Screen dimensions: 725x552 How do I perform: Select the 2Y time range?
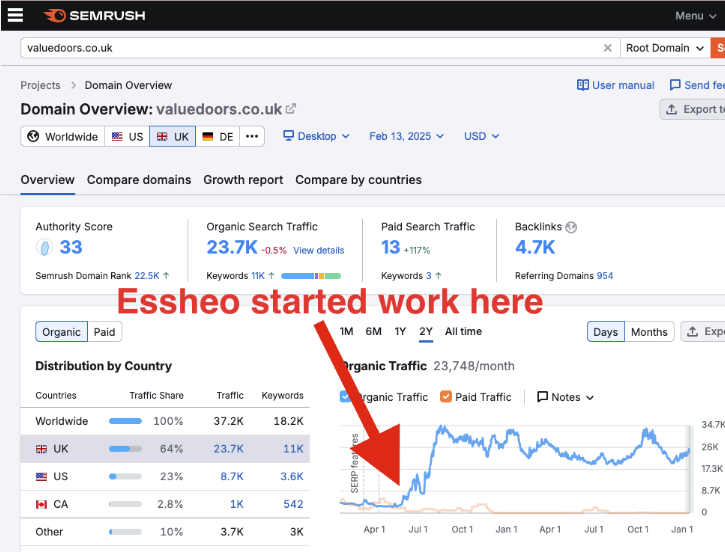point(426,331)
